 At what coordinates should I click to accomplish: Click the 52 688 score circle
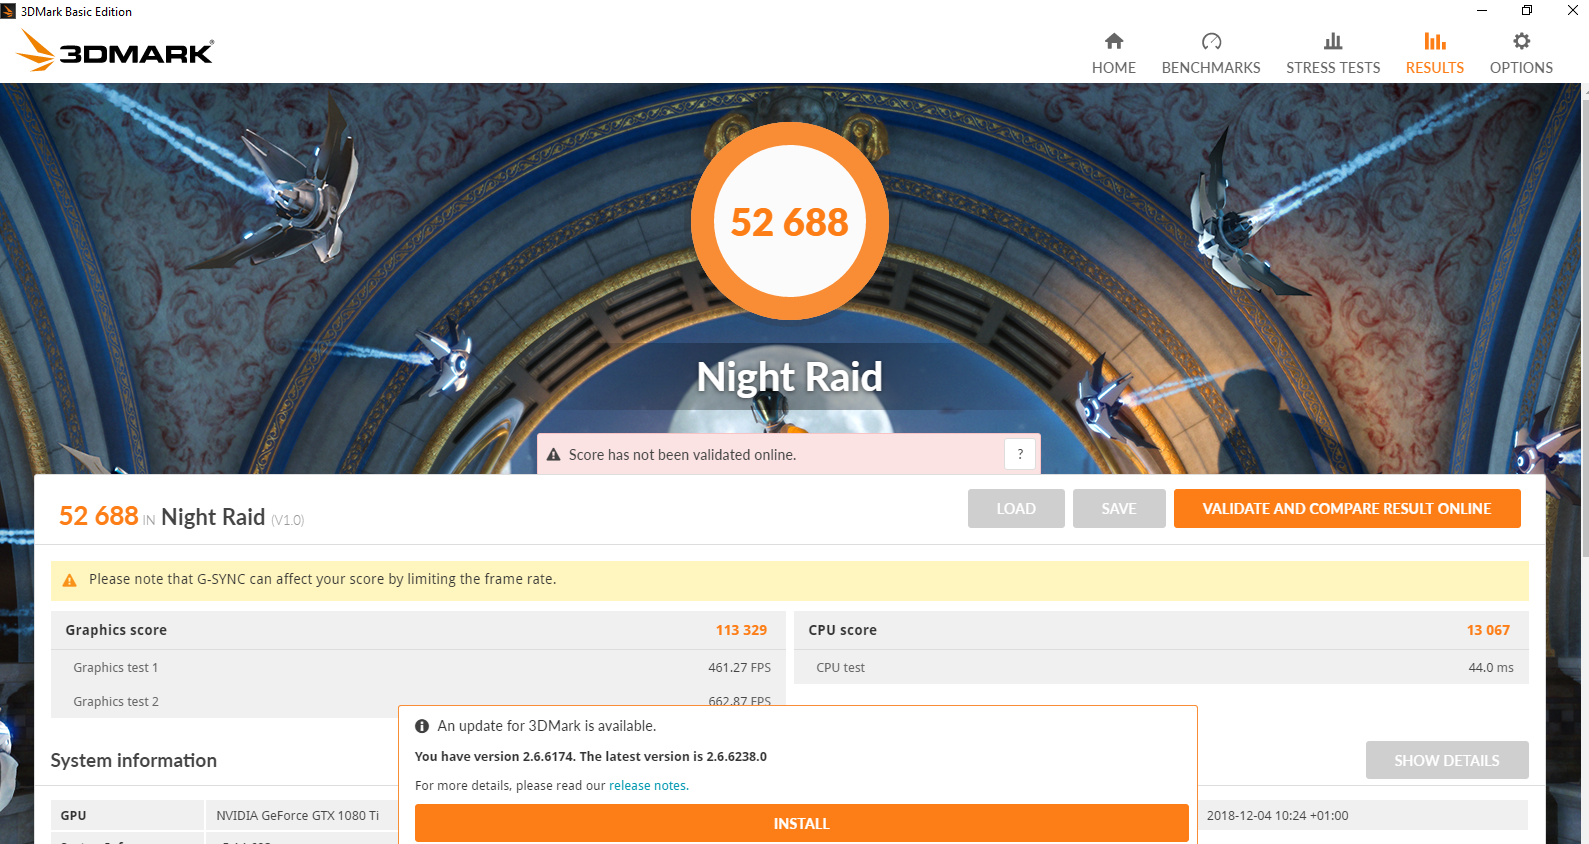(790, 221)
